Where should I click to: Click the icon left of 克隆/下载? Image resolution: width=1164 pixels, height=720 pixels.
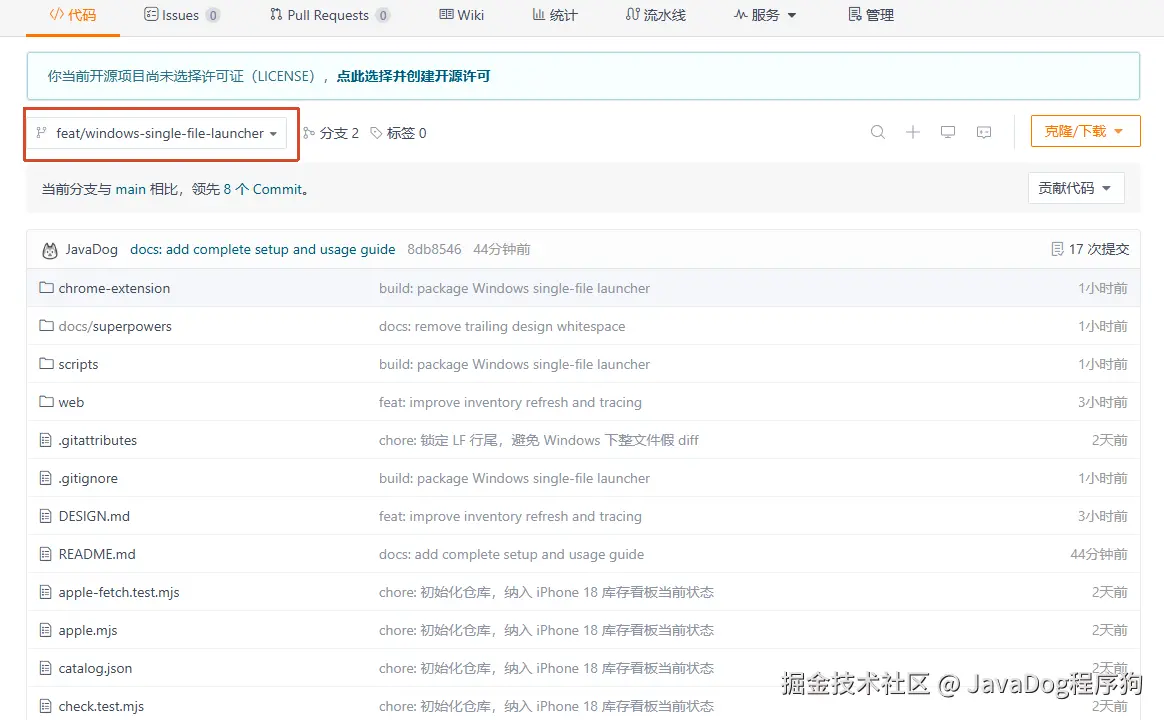[x=984, y=132]
